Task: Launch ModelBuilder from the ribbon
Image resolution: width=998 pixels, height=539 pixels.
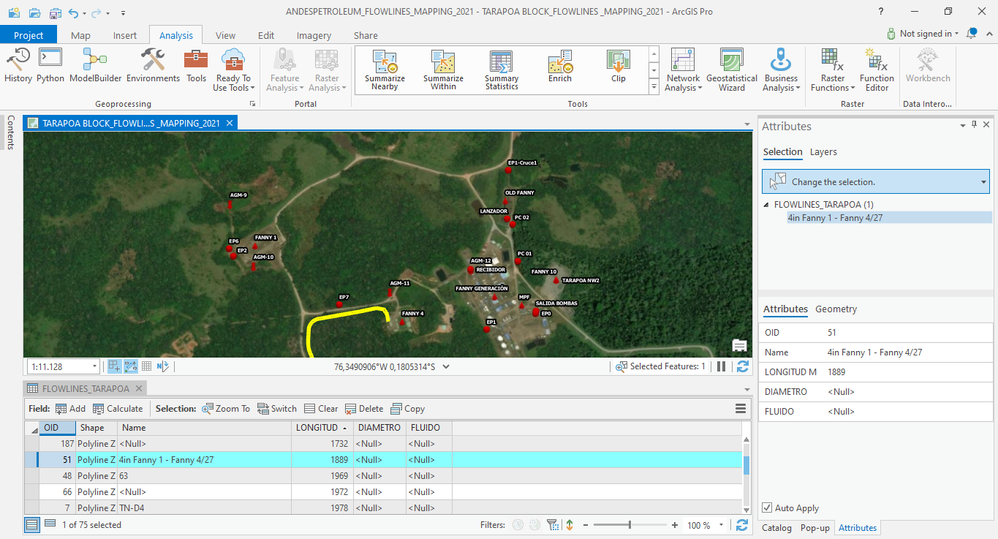Action: point(95,66)
